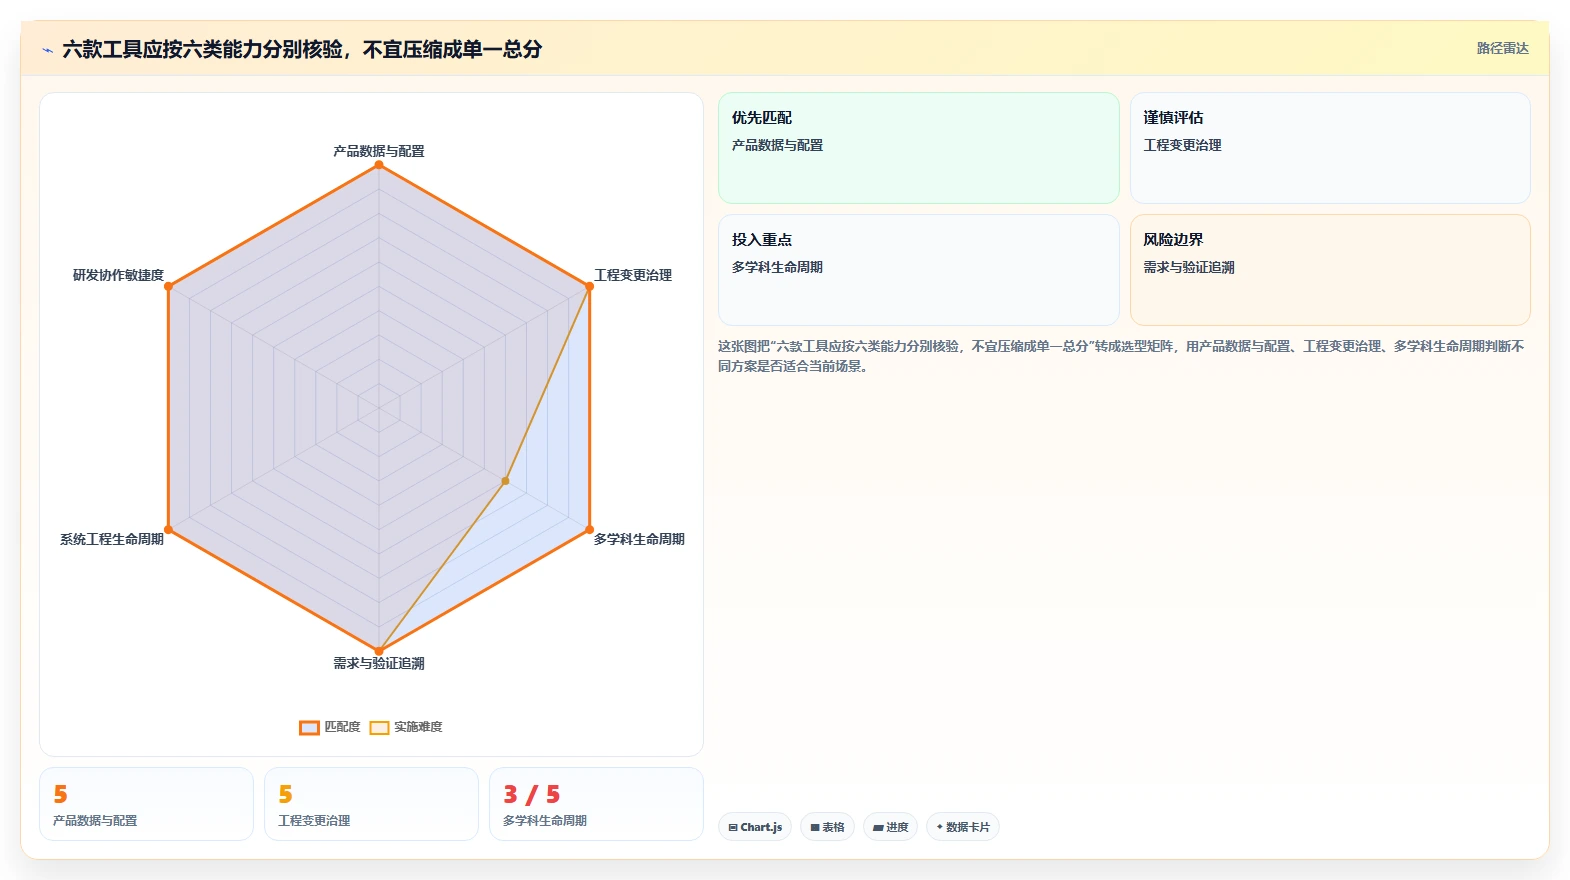Click the 表格 chip
This screenshot has width=1570, height=880.
point(827,827)
